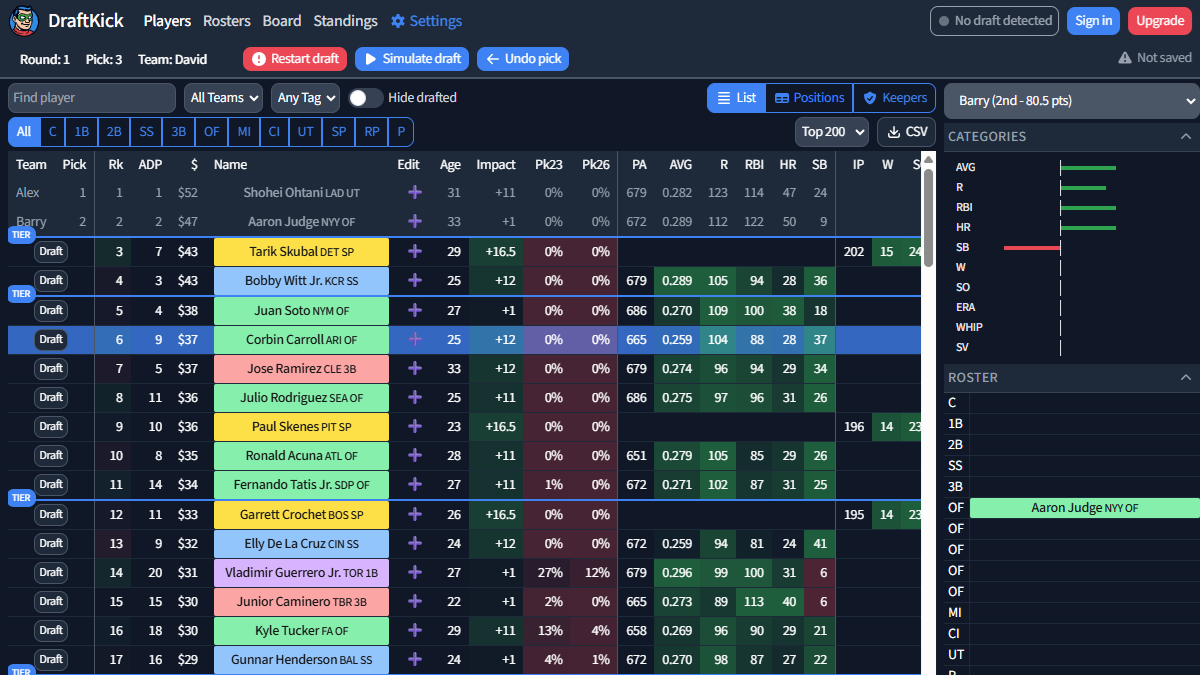Draft Corbin Carroll using Draft button
Image resolution: width=1200 pixels, height=675 pixels.
[x=51, y=339]
